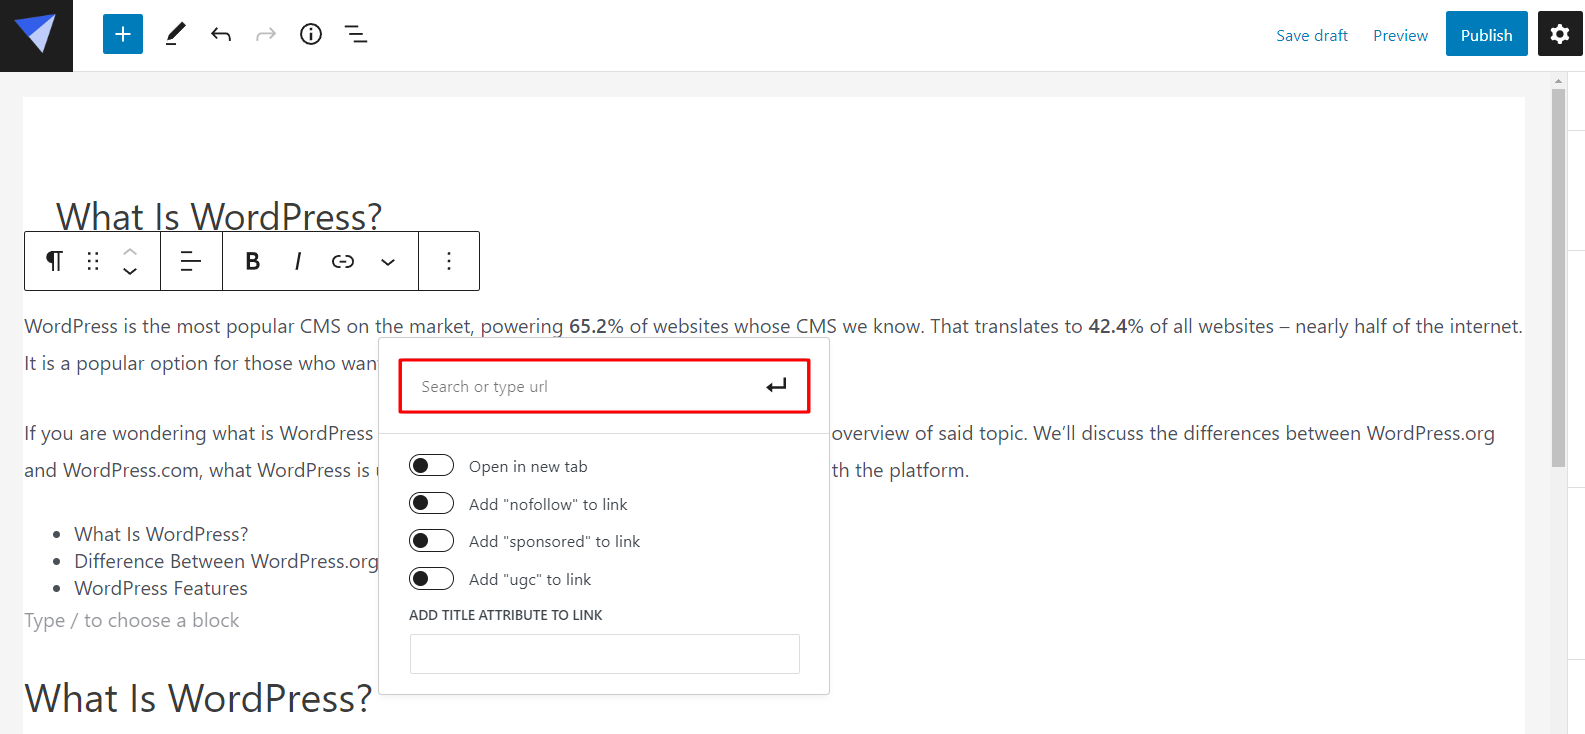
Task: Click the paragraph block type icon
Action: click(54, 261)
